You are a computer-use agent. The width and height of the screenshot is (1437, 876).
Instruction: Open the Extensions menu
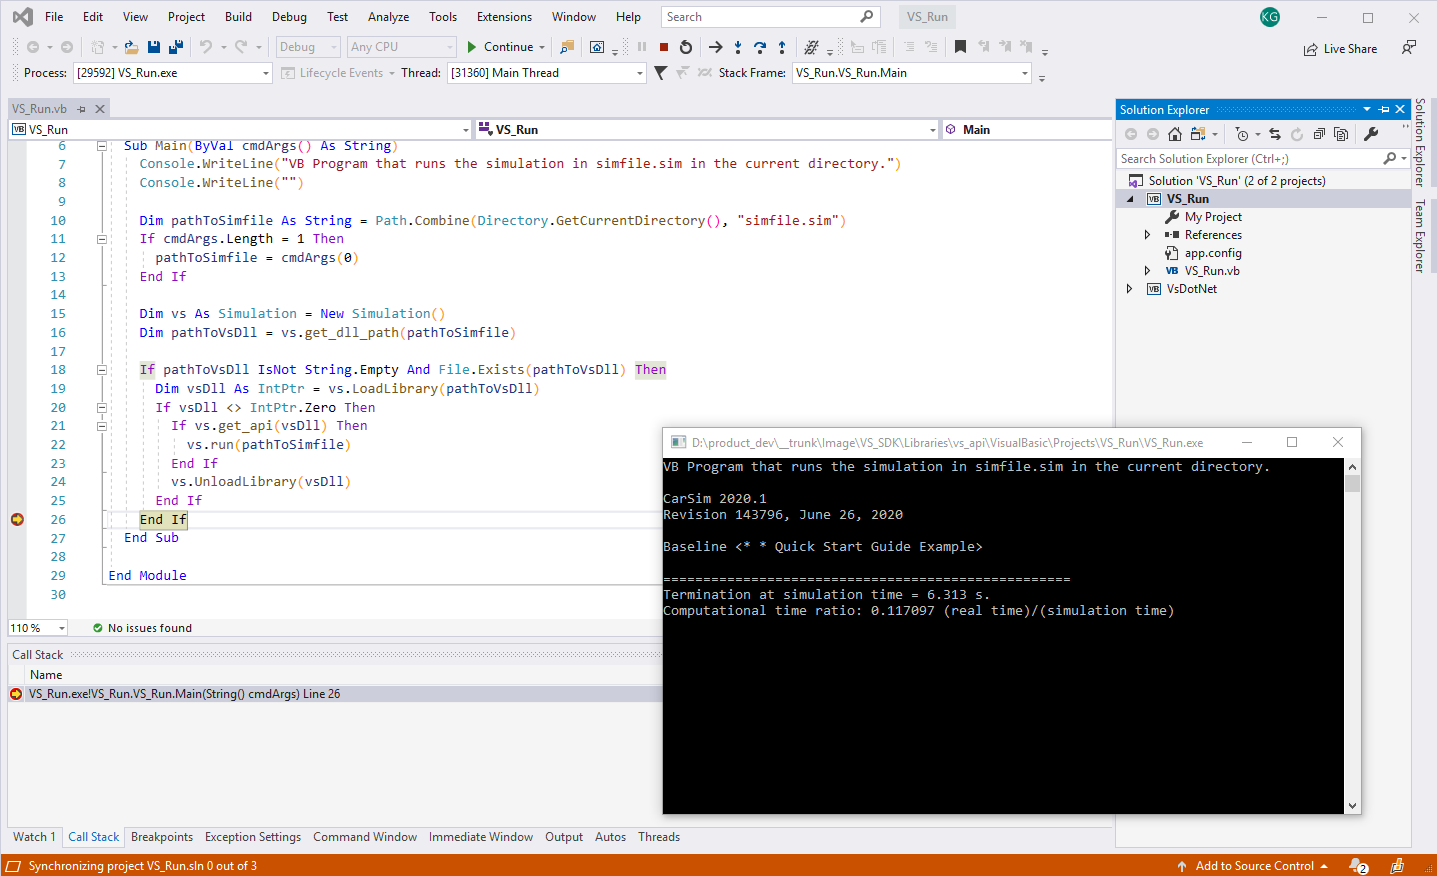click(x=504, y=17)
